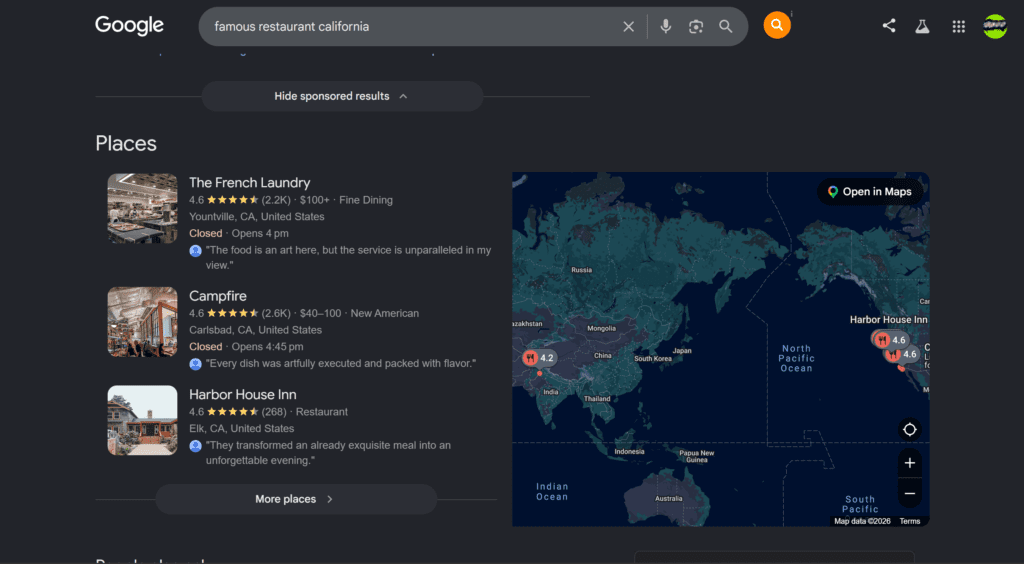Open the Harbor House Inn listing title
Viewport: 1024px width, 564px height.
click(x=242, y=395)
